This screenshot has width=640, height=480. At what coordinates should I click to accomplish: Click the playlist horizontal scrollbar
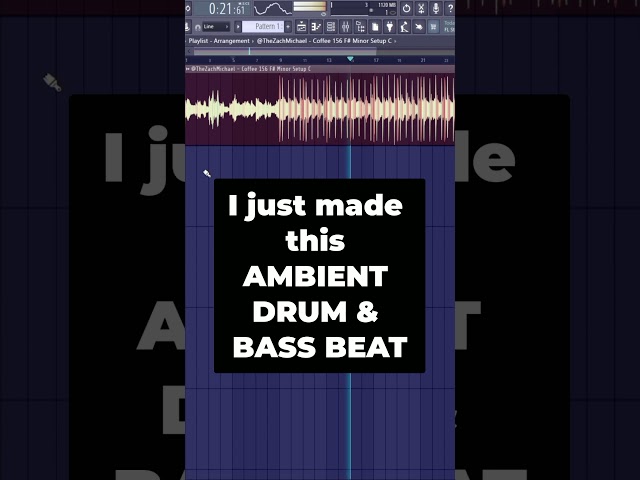point(285,52)
